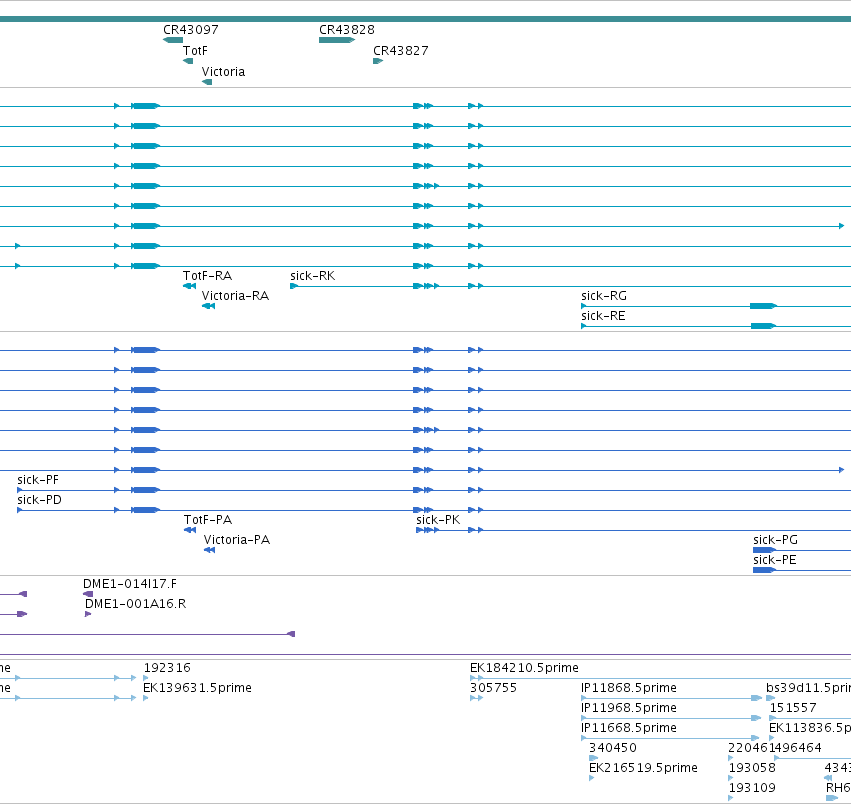The width and height of the screenshot is (851, 804).
Task: Select the IP11668.5prime EST label
Action: [x=628, y=728]
